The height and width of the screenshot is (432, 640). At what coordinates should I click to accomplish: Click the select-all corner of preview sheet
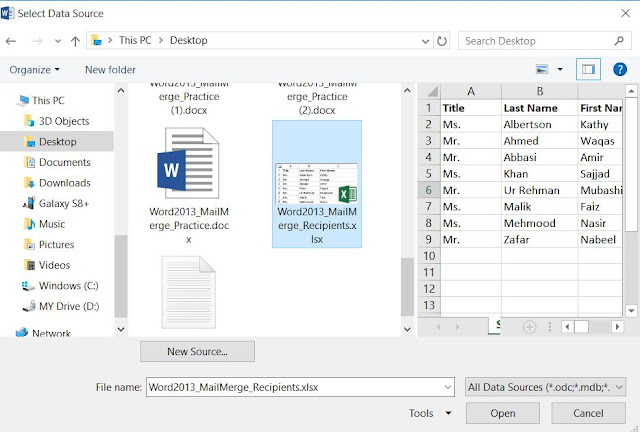click(x=429, y=91)
